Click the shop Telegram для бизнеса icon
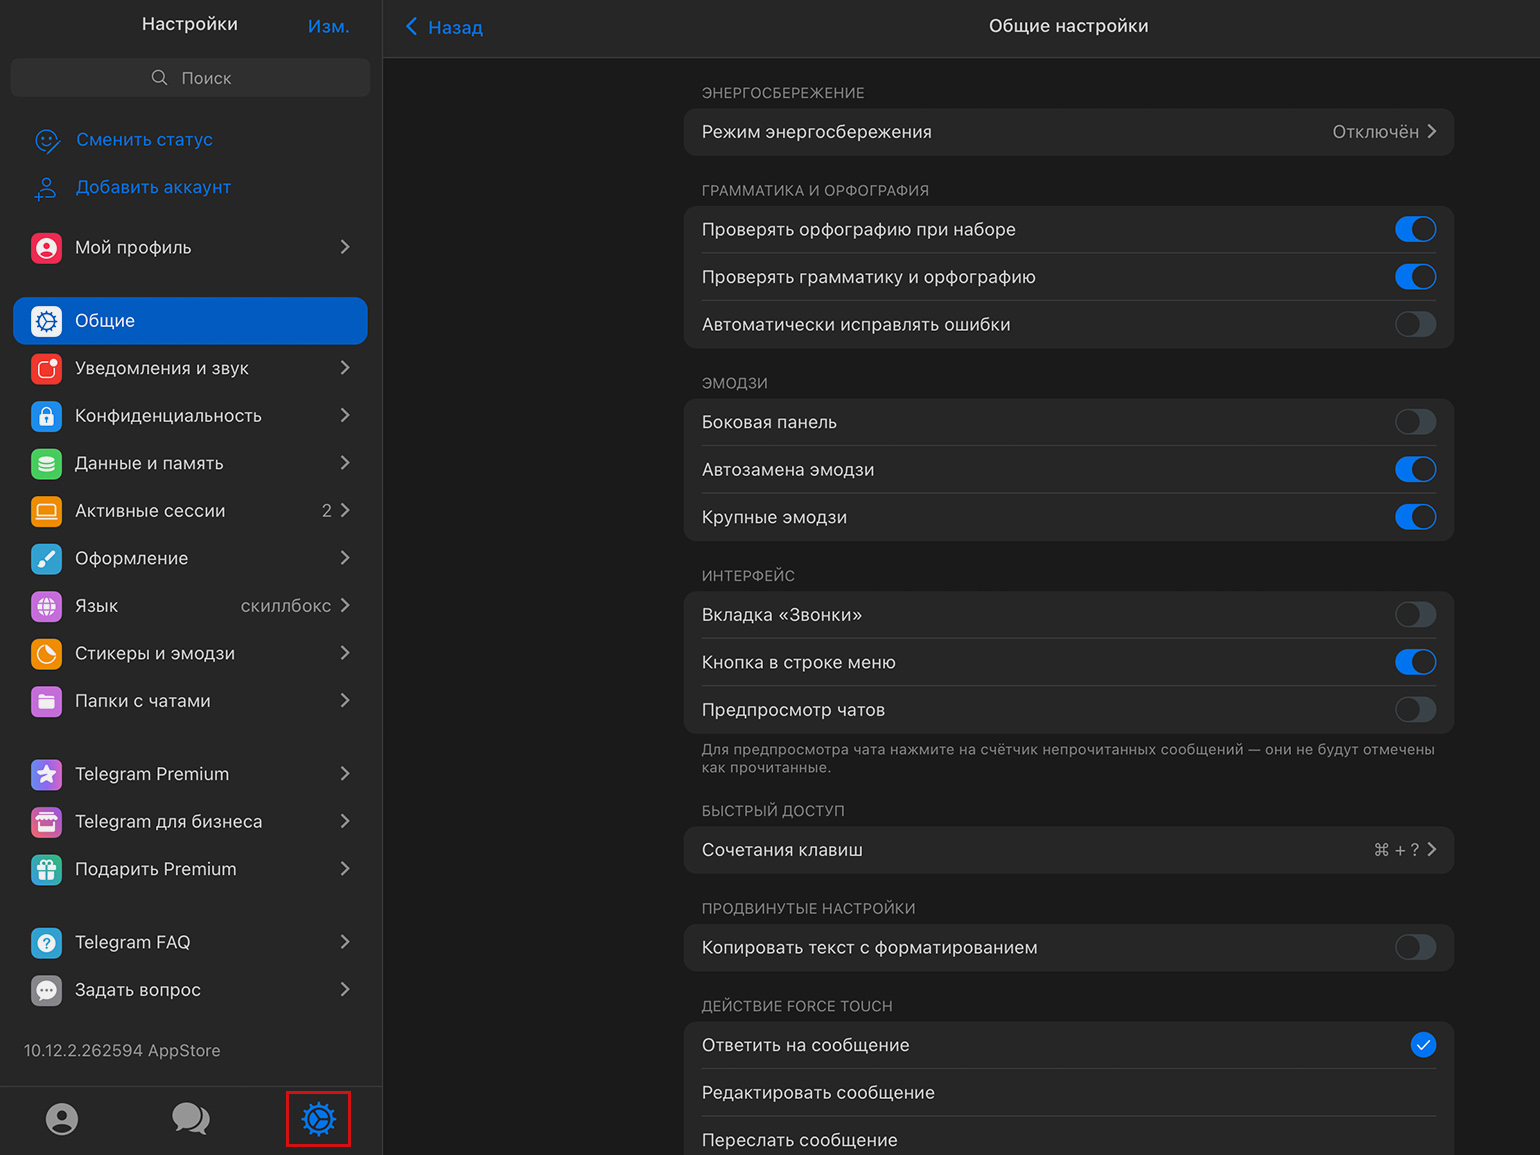This screenshot has height=1155, width=1540. pos(46,822)
